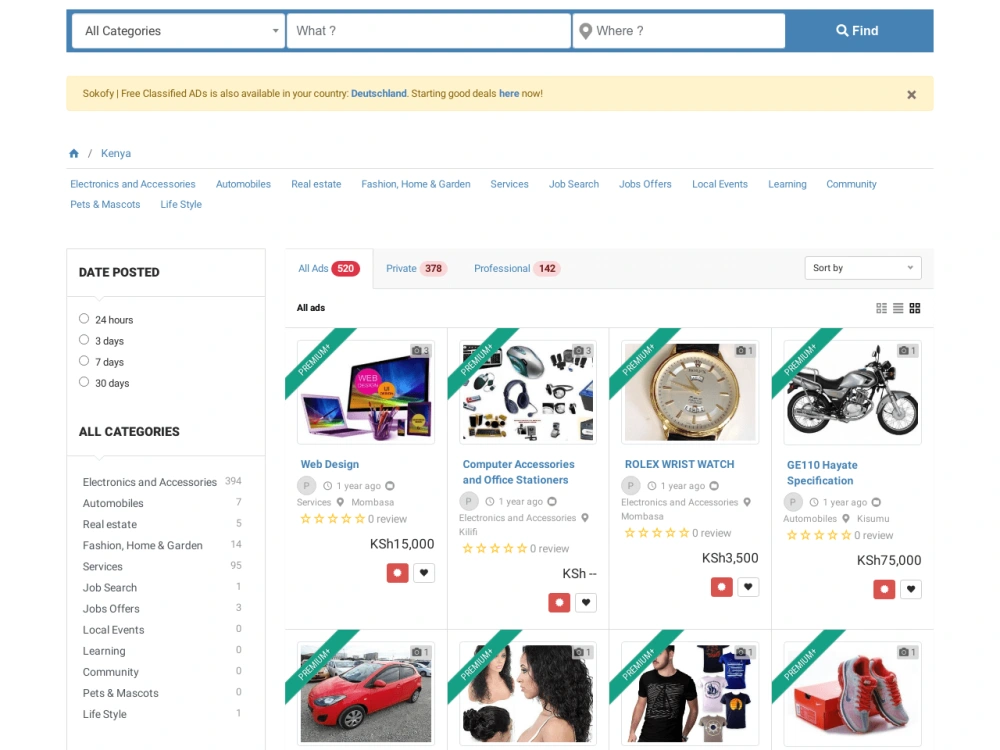
Task: Click the star rating on Web Design ad
Action: point(332,518)
